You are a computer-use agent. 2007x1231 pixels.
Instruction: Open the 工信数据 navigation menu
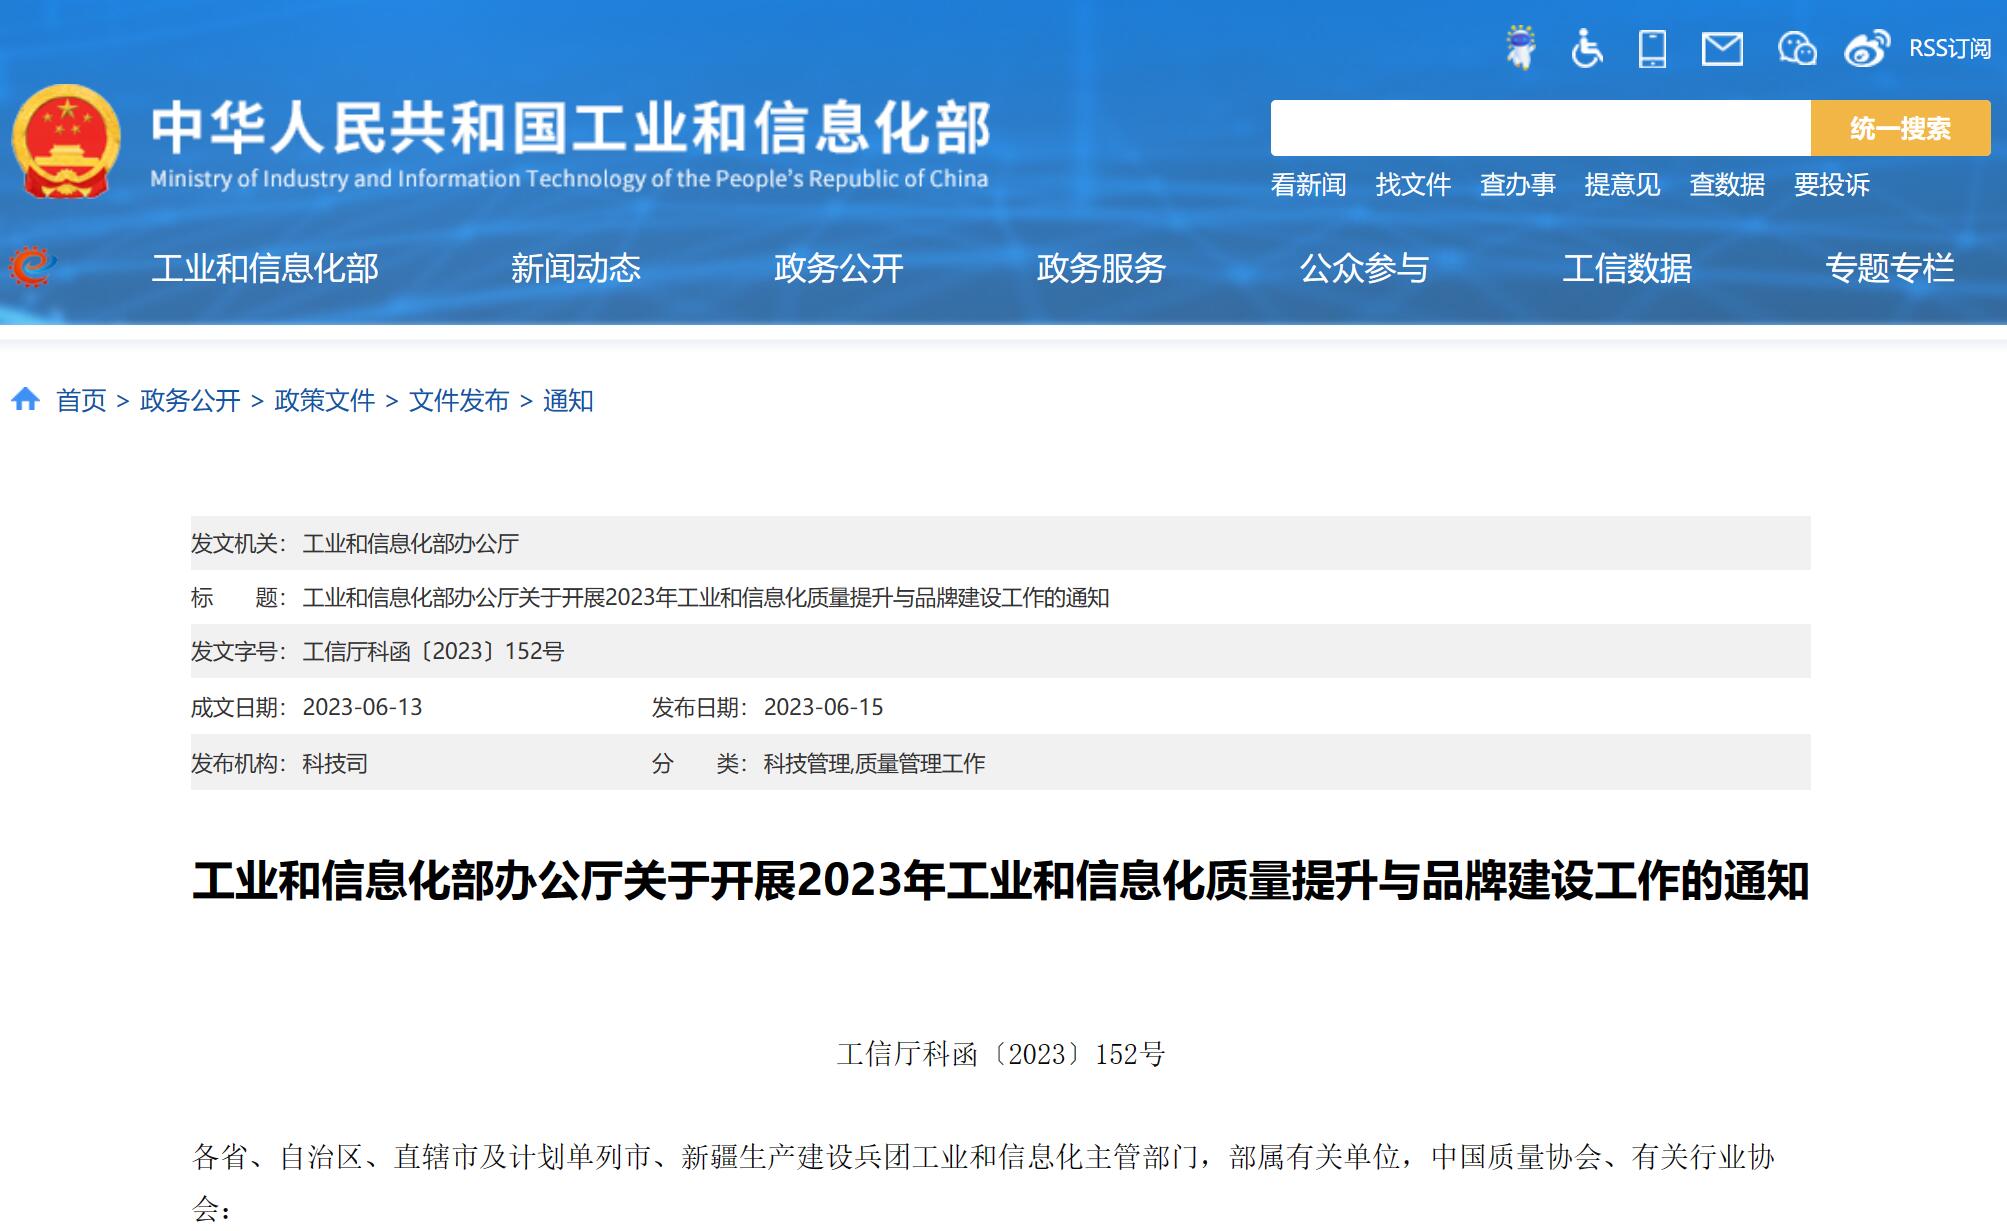click(x=1628, y=268)
